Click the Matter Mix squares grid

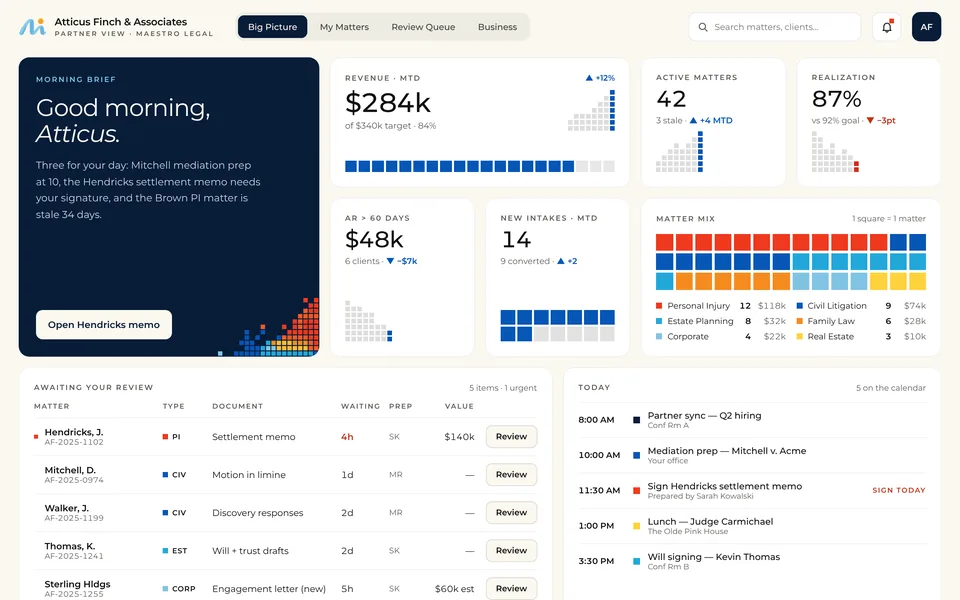[790, 261]
